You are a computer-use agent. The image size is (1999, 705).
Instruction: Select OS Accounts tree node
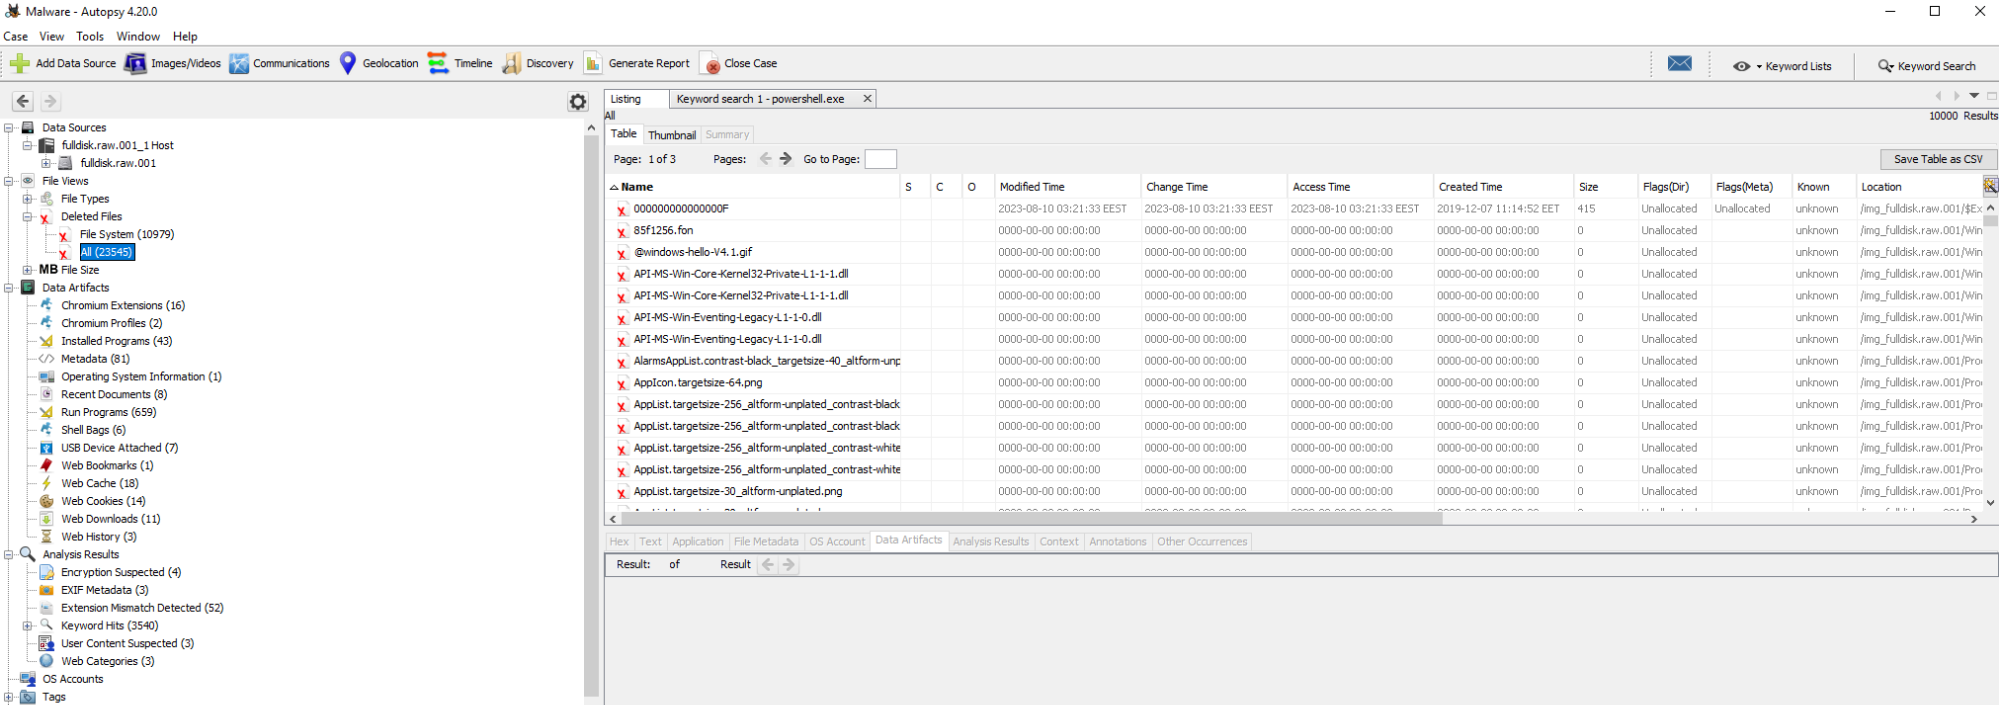(73, 679)
